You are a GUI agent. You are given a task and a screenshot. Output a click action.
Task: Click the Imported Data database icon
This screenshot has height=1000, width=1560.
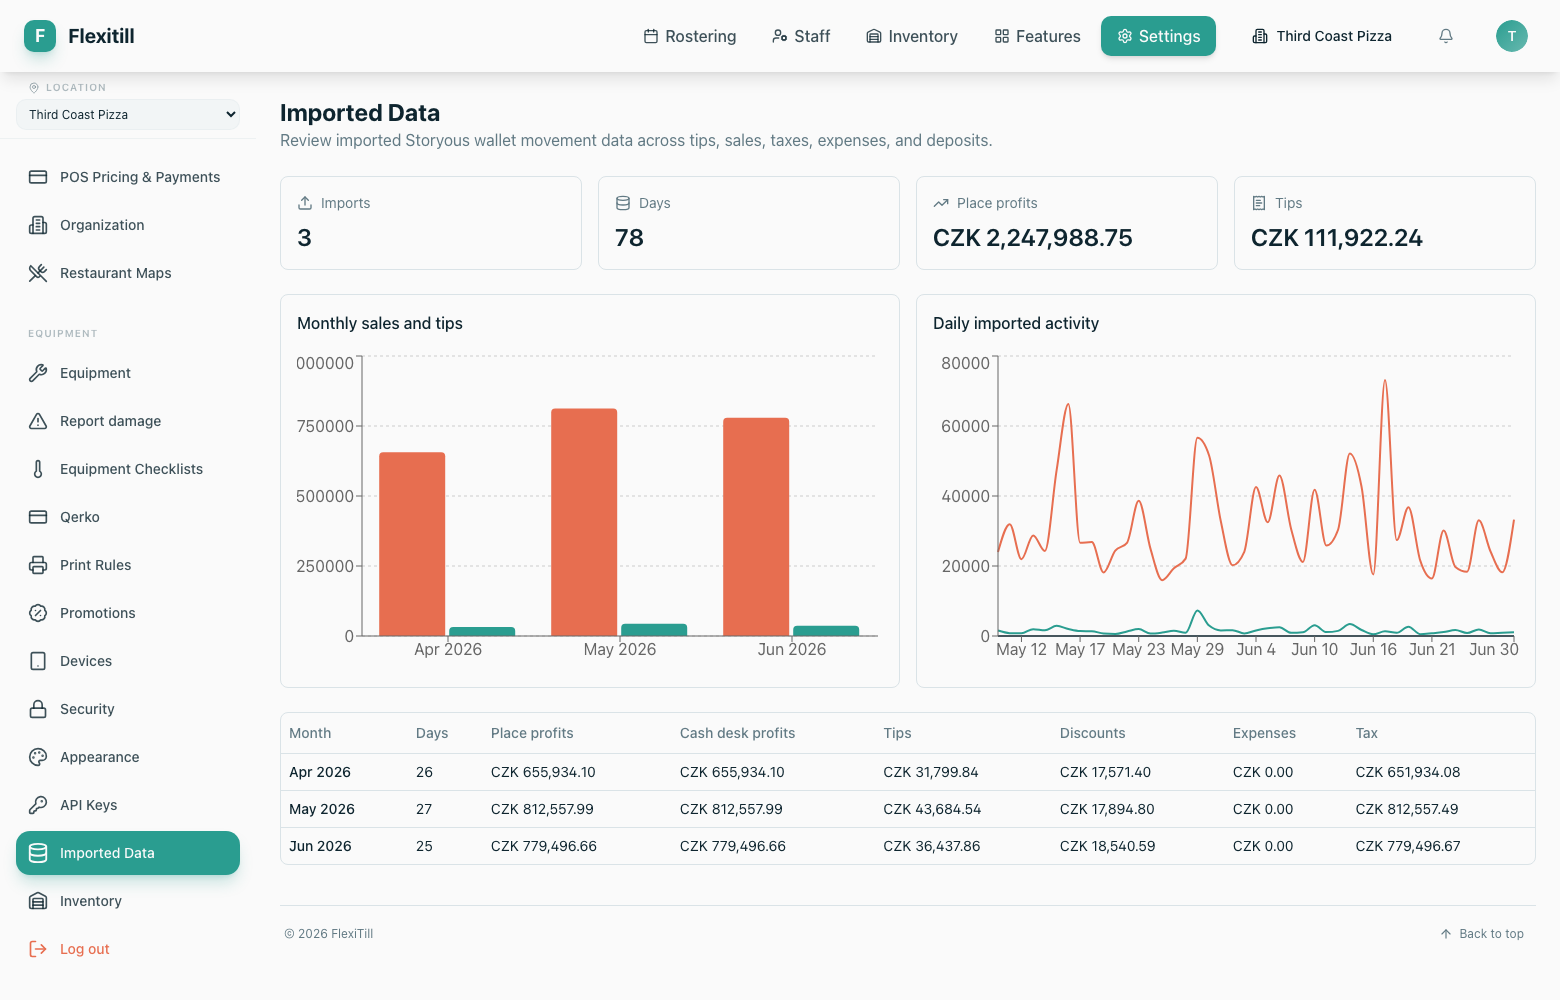point(38,853)
